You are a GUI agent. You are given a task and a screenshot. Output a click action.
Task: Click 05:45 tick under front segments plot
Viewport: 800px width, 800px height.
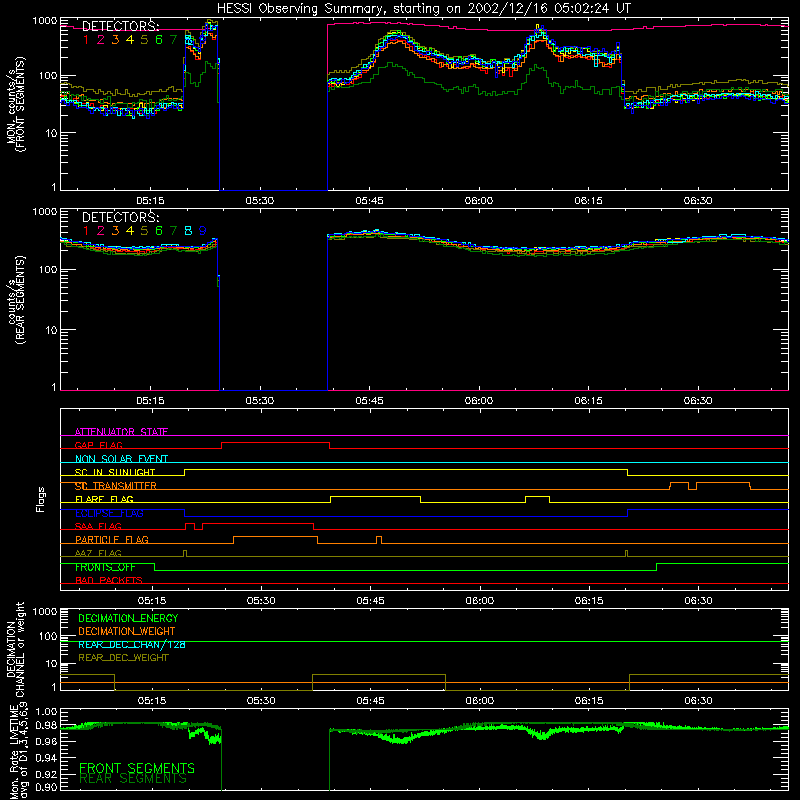pos(369,201)
